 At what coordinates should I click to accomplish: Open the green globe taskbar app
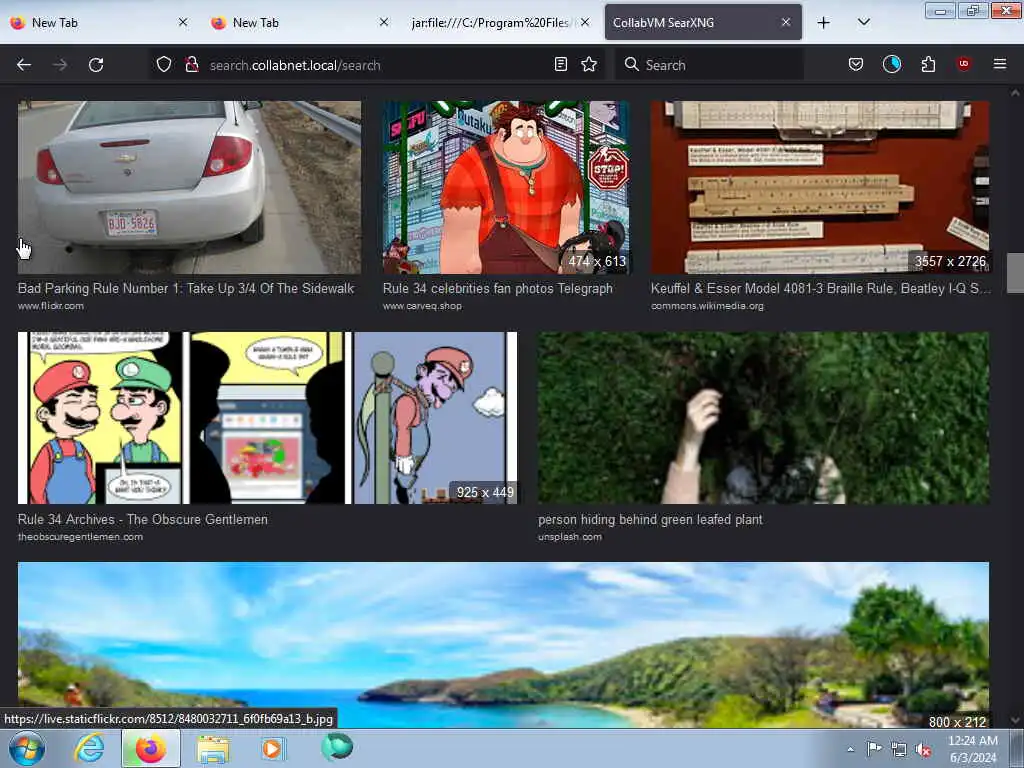(337, 747)
